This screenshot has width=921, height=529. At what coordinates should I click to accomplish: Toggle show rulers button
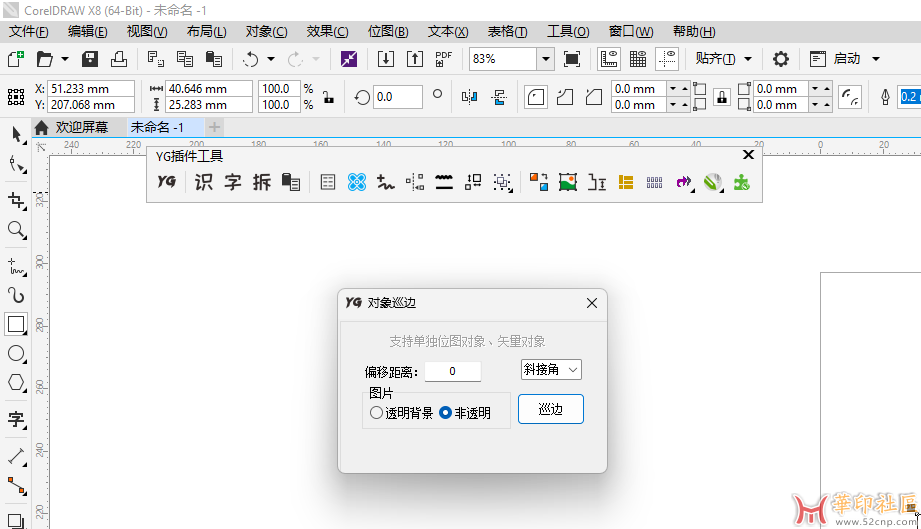[609, 59]
